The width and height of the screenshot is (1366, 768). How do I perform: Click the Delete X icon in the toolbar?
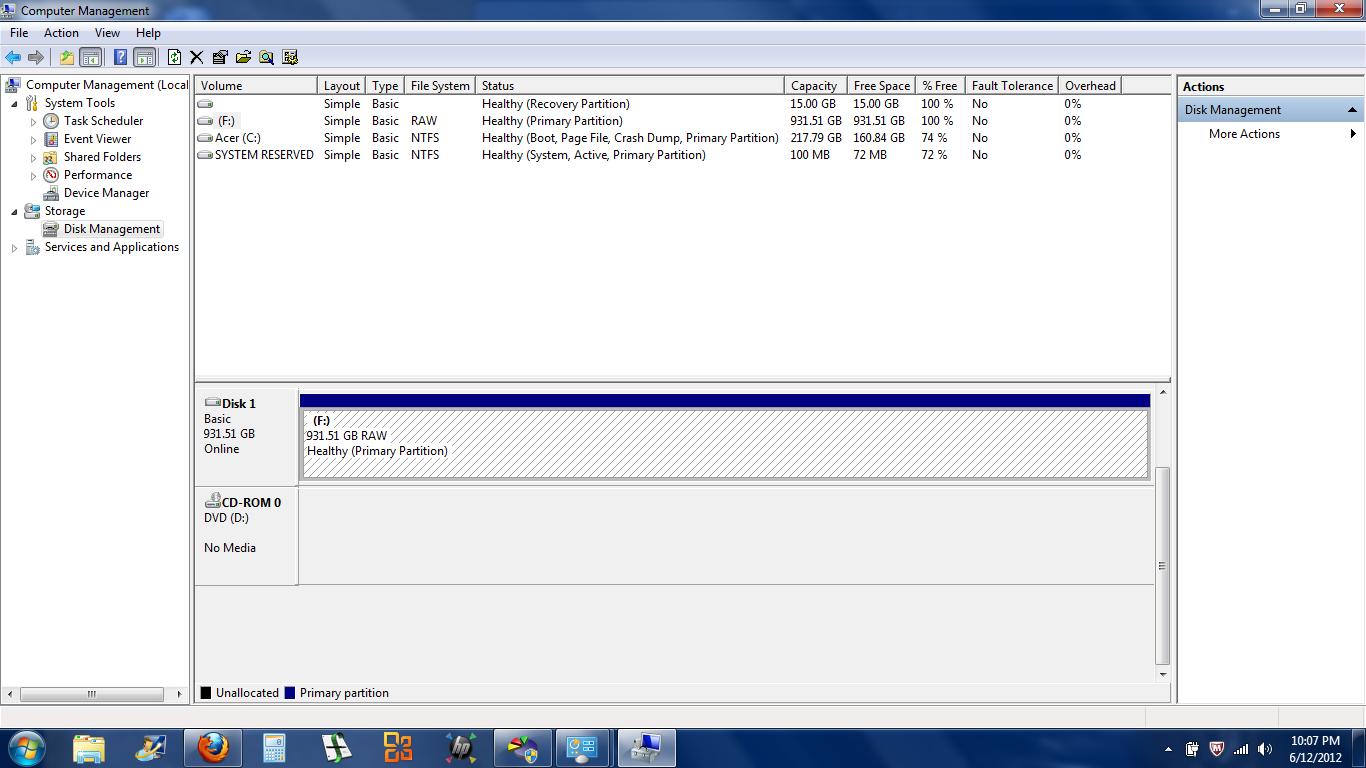pyautogui.click(x=196, y=57)
